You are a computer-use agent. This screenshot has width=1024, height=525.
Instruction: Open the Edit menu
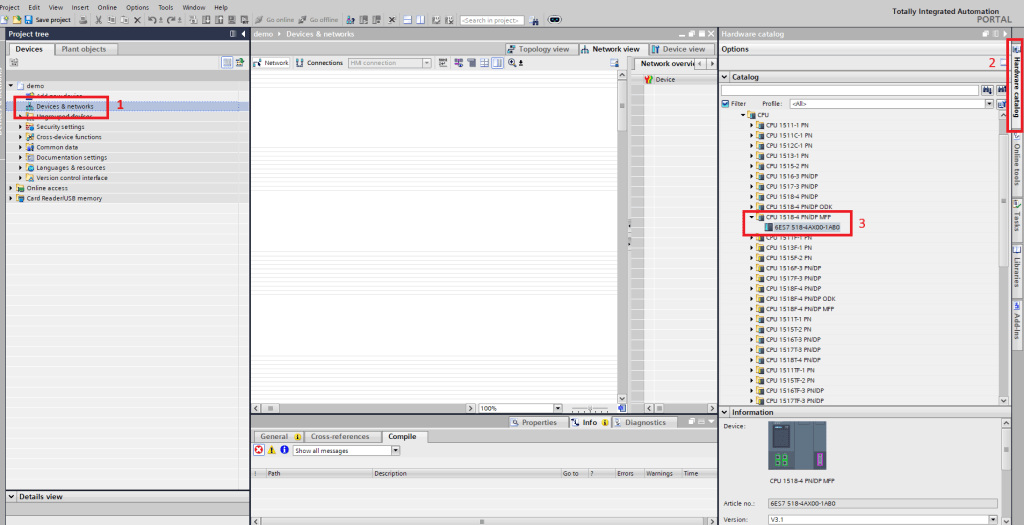(x=34, y=7)
